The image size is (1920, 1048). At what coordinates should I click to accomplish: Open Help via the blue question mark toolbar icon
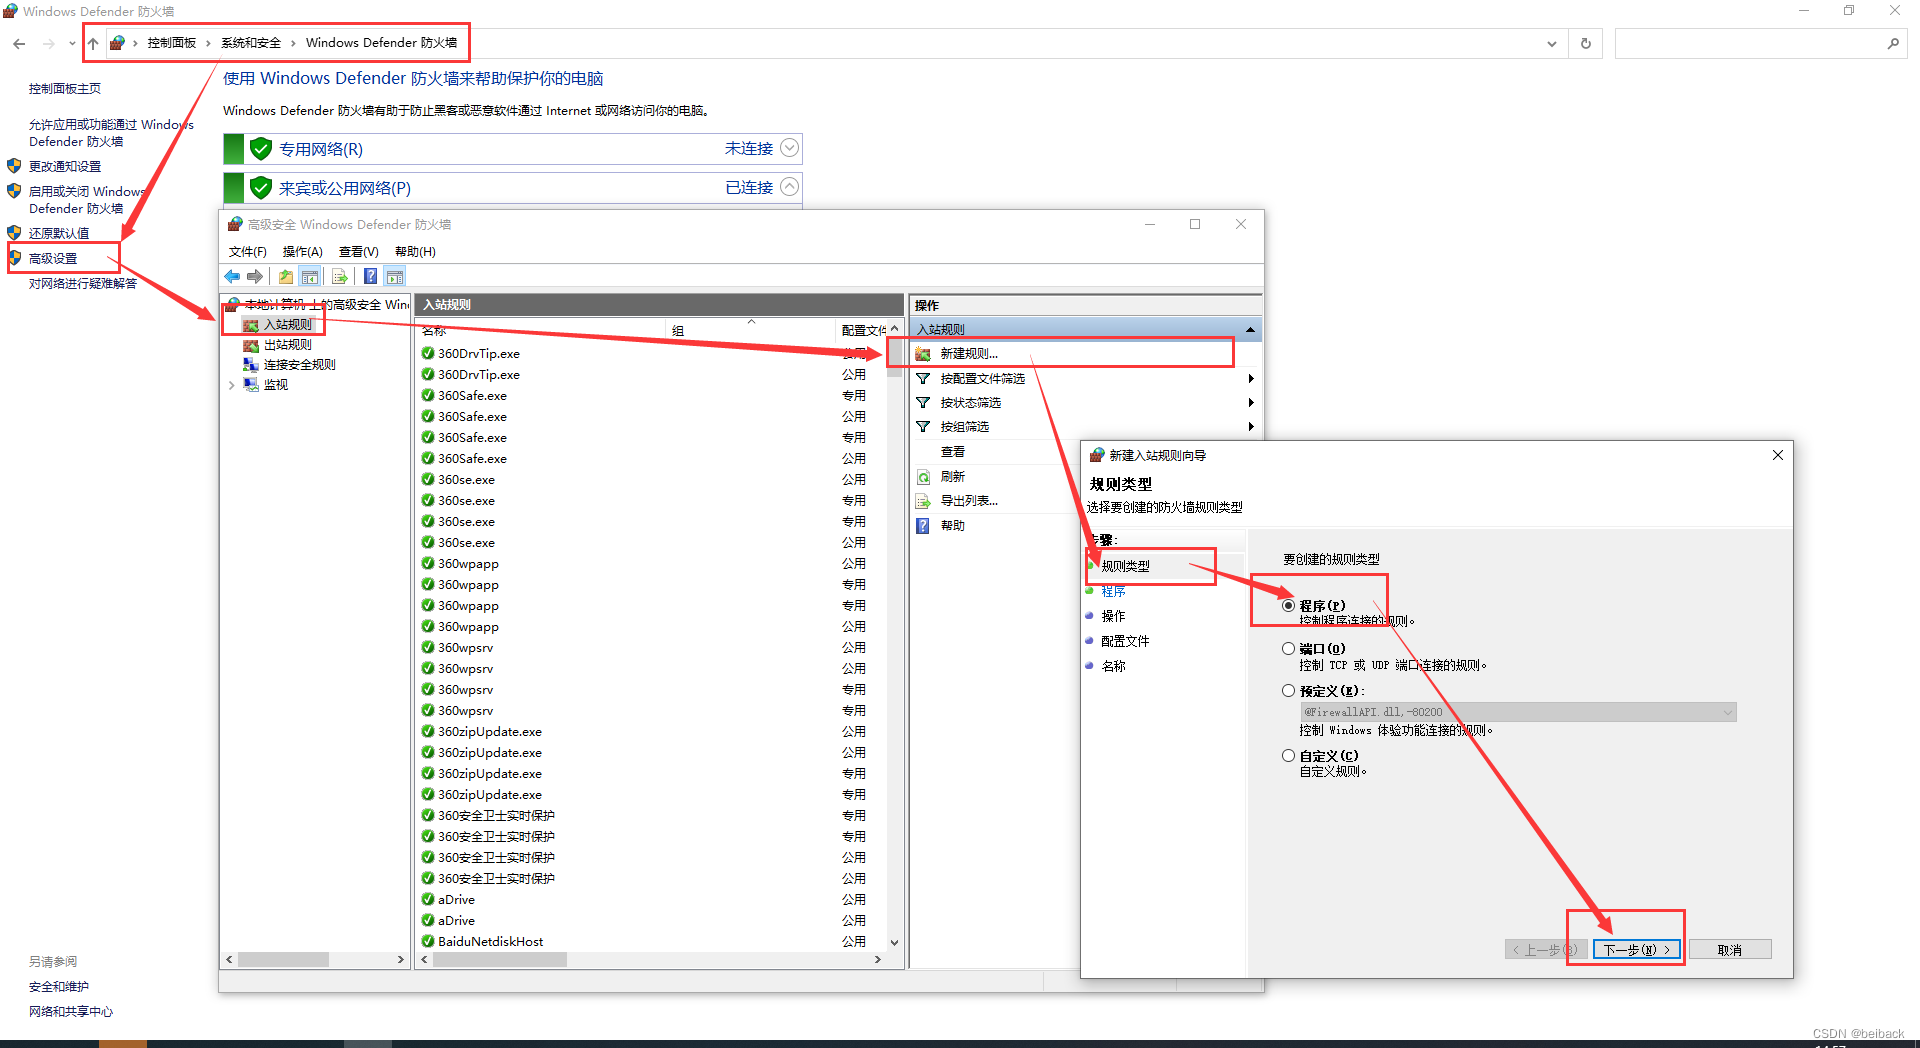(x=370, y=277)
